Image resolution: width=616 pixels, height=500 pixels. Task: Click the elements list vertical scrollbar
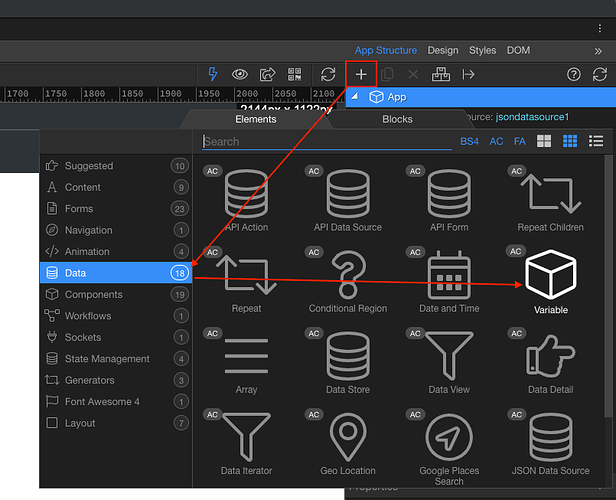(608, 287)
